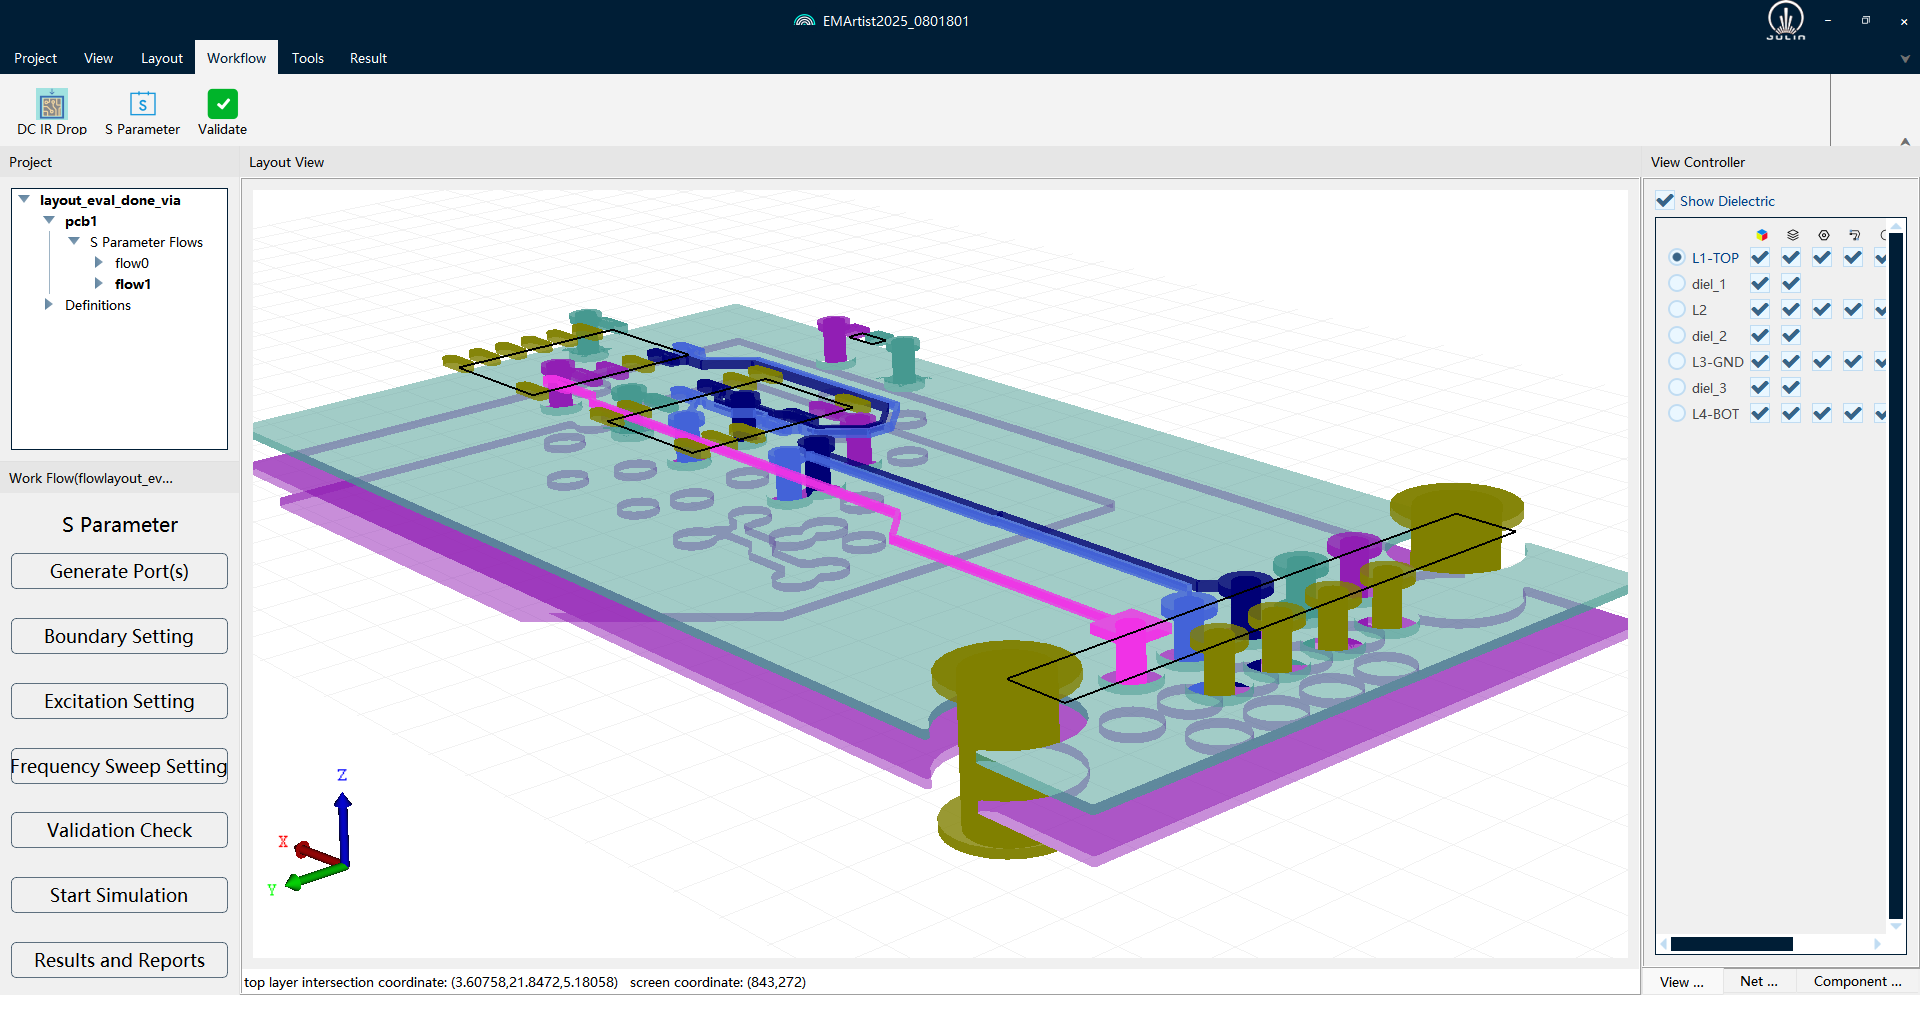Screen dimensions: 1920x1020
Task: Open the Tools menu tab
Action: (307, 58)
